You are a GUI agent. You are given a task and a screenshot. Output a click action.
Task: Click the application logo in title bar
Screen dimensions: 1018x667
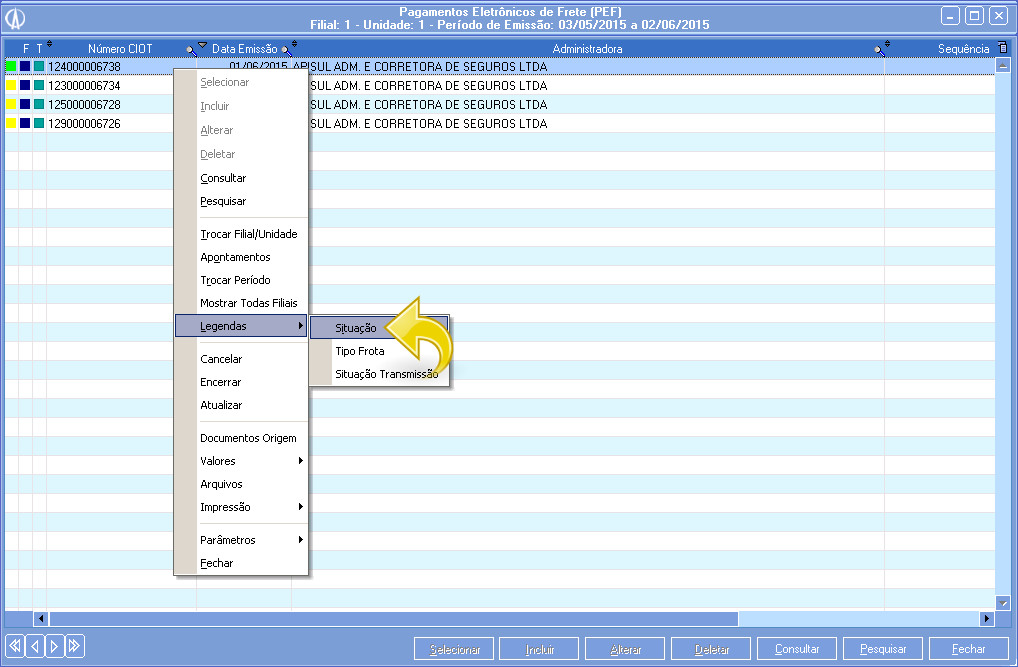point(16,17)
